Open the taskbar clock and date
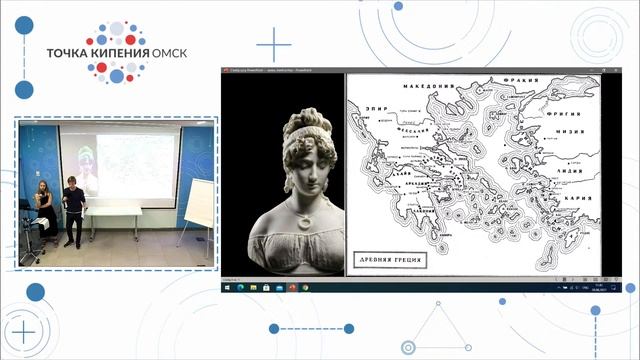Image resolution: width=640 pixels, height=360 pixels. pyautogui.click(x=599, y=288)
